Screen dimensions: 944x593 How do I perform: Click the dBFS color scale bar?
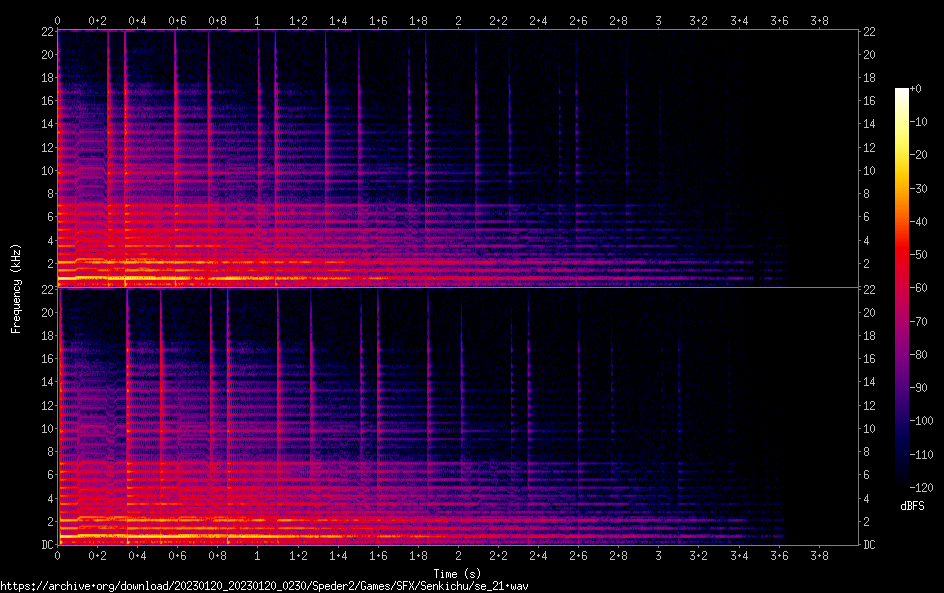click(902, 290)
